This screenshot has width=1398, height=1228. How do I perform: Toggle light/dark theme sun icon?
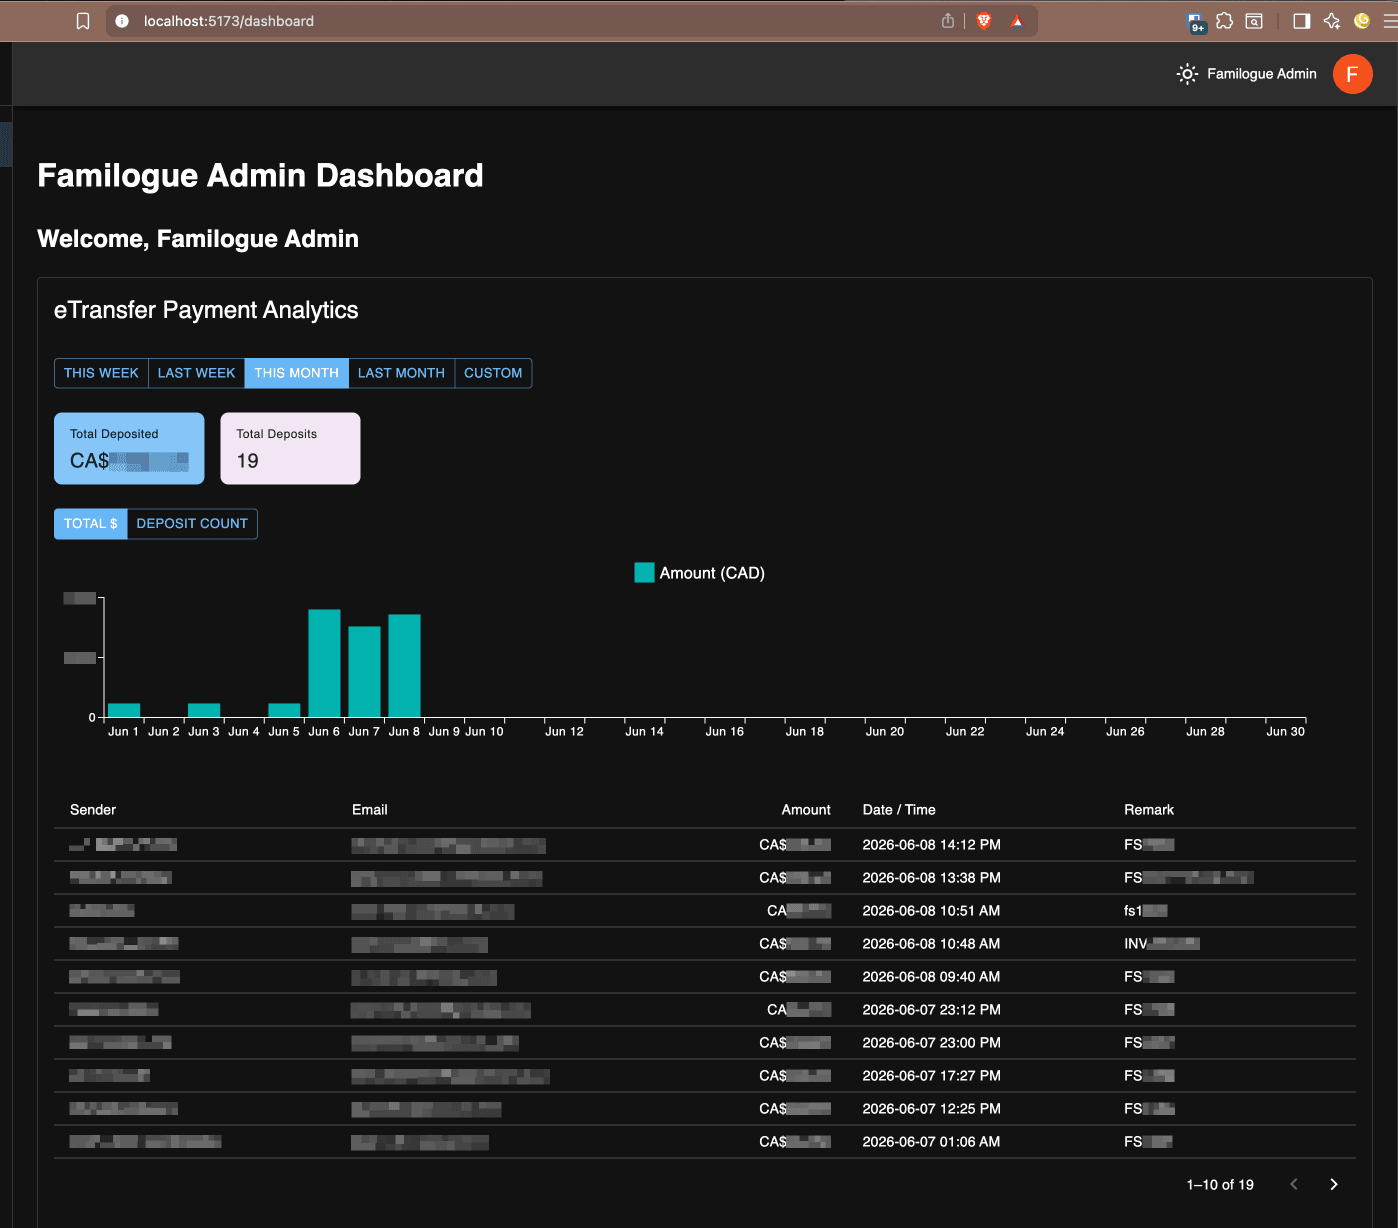(x=1187, y=74)
